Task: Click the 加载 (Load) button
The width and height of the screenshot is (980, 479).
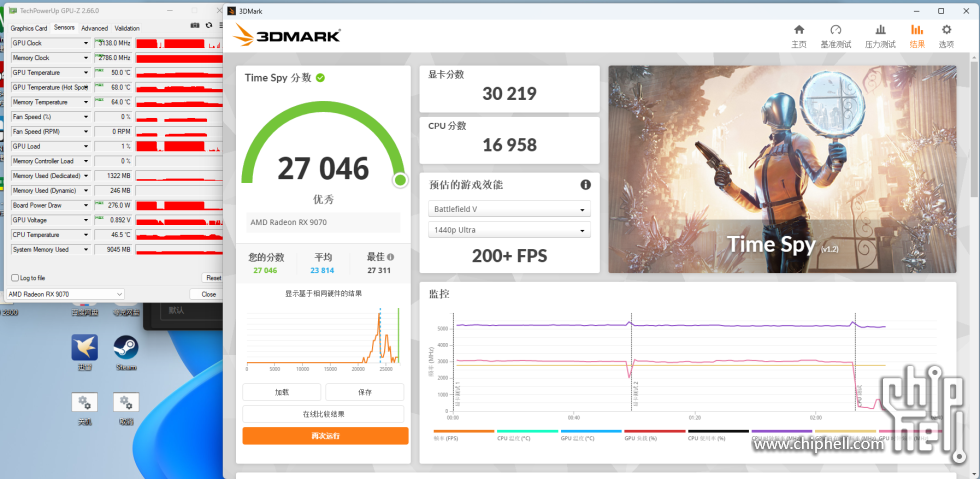Action: 282,392
